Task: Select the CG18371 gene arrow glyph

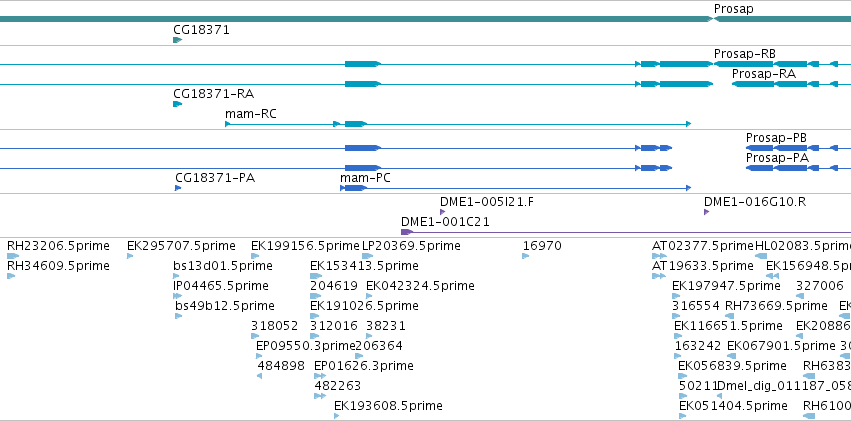Action: (177, 40)
